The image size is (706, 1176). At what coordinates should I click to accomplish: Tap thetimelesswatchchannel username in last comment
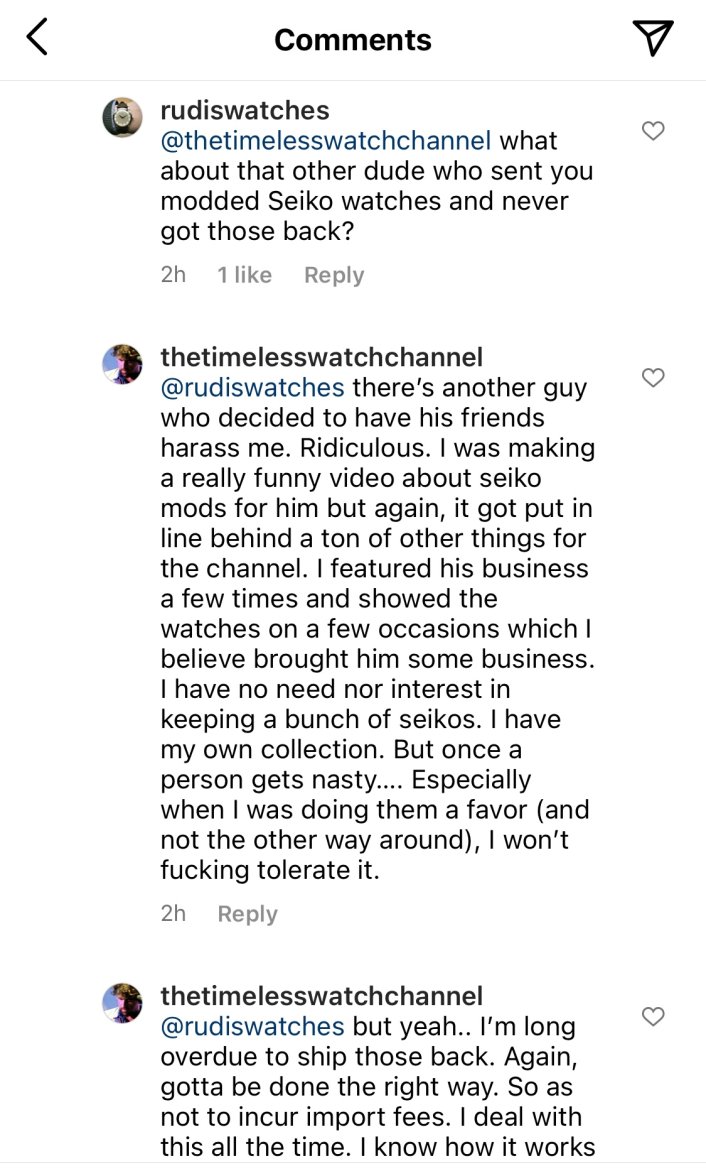click(x=322, y=996)
